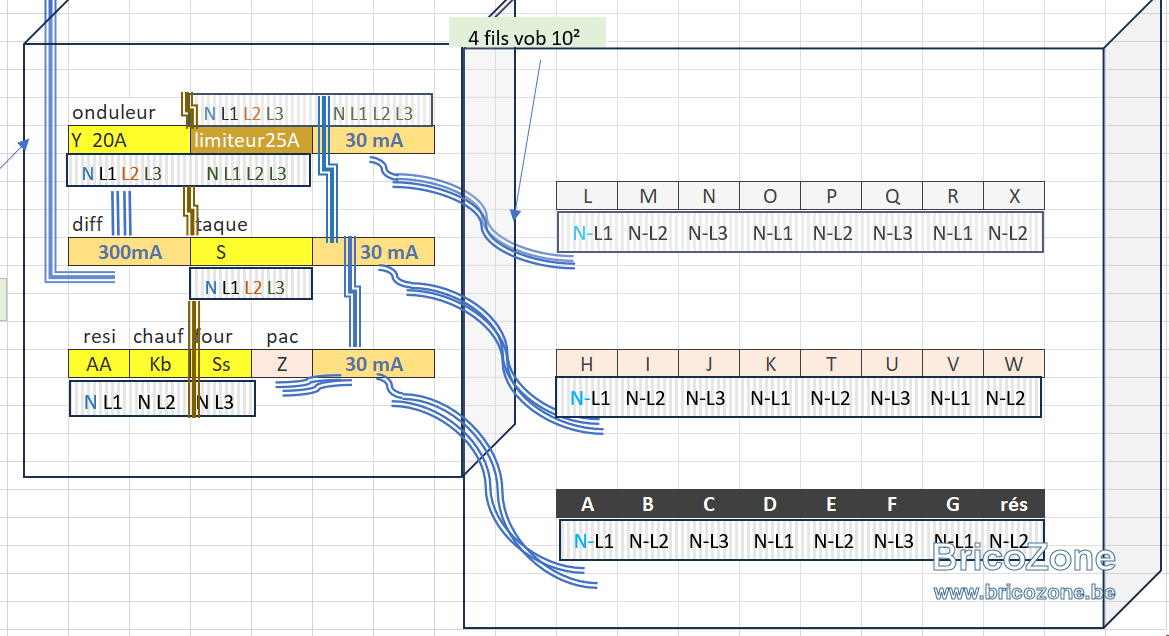Image resolution: width=1169 pixels, height=636 pixels.
Task: Select the yellow 'S' taque cell
Action: coord(251,252)
